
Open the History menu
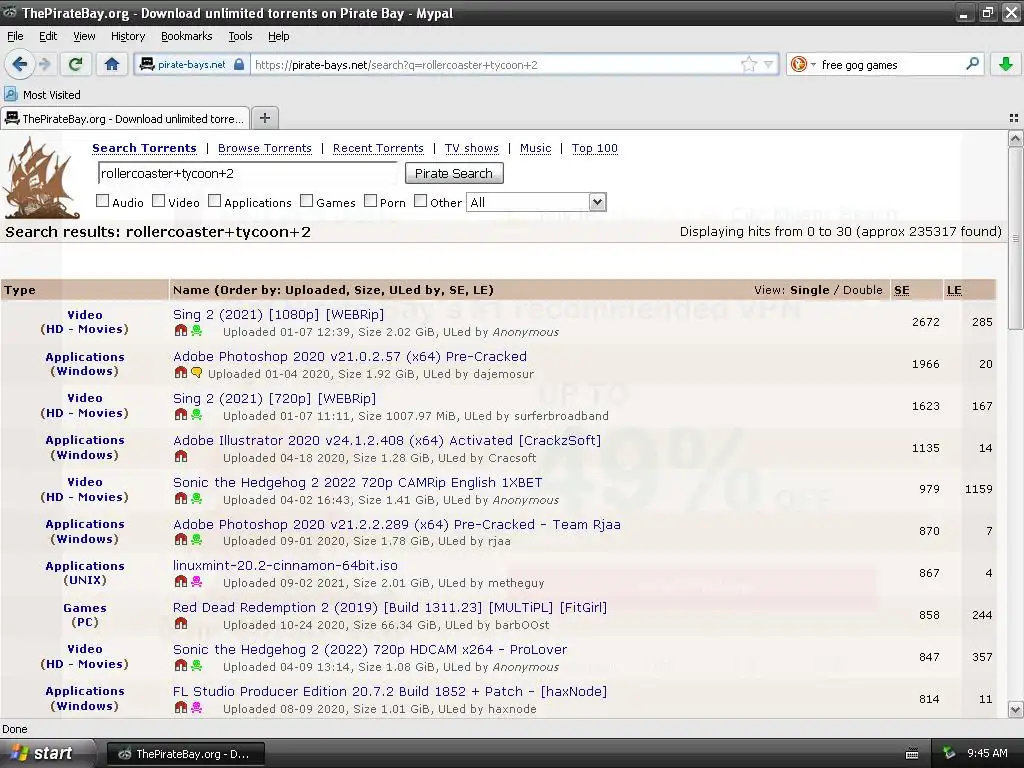tap(127, 37)
